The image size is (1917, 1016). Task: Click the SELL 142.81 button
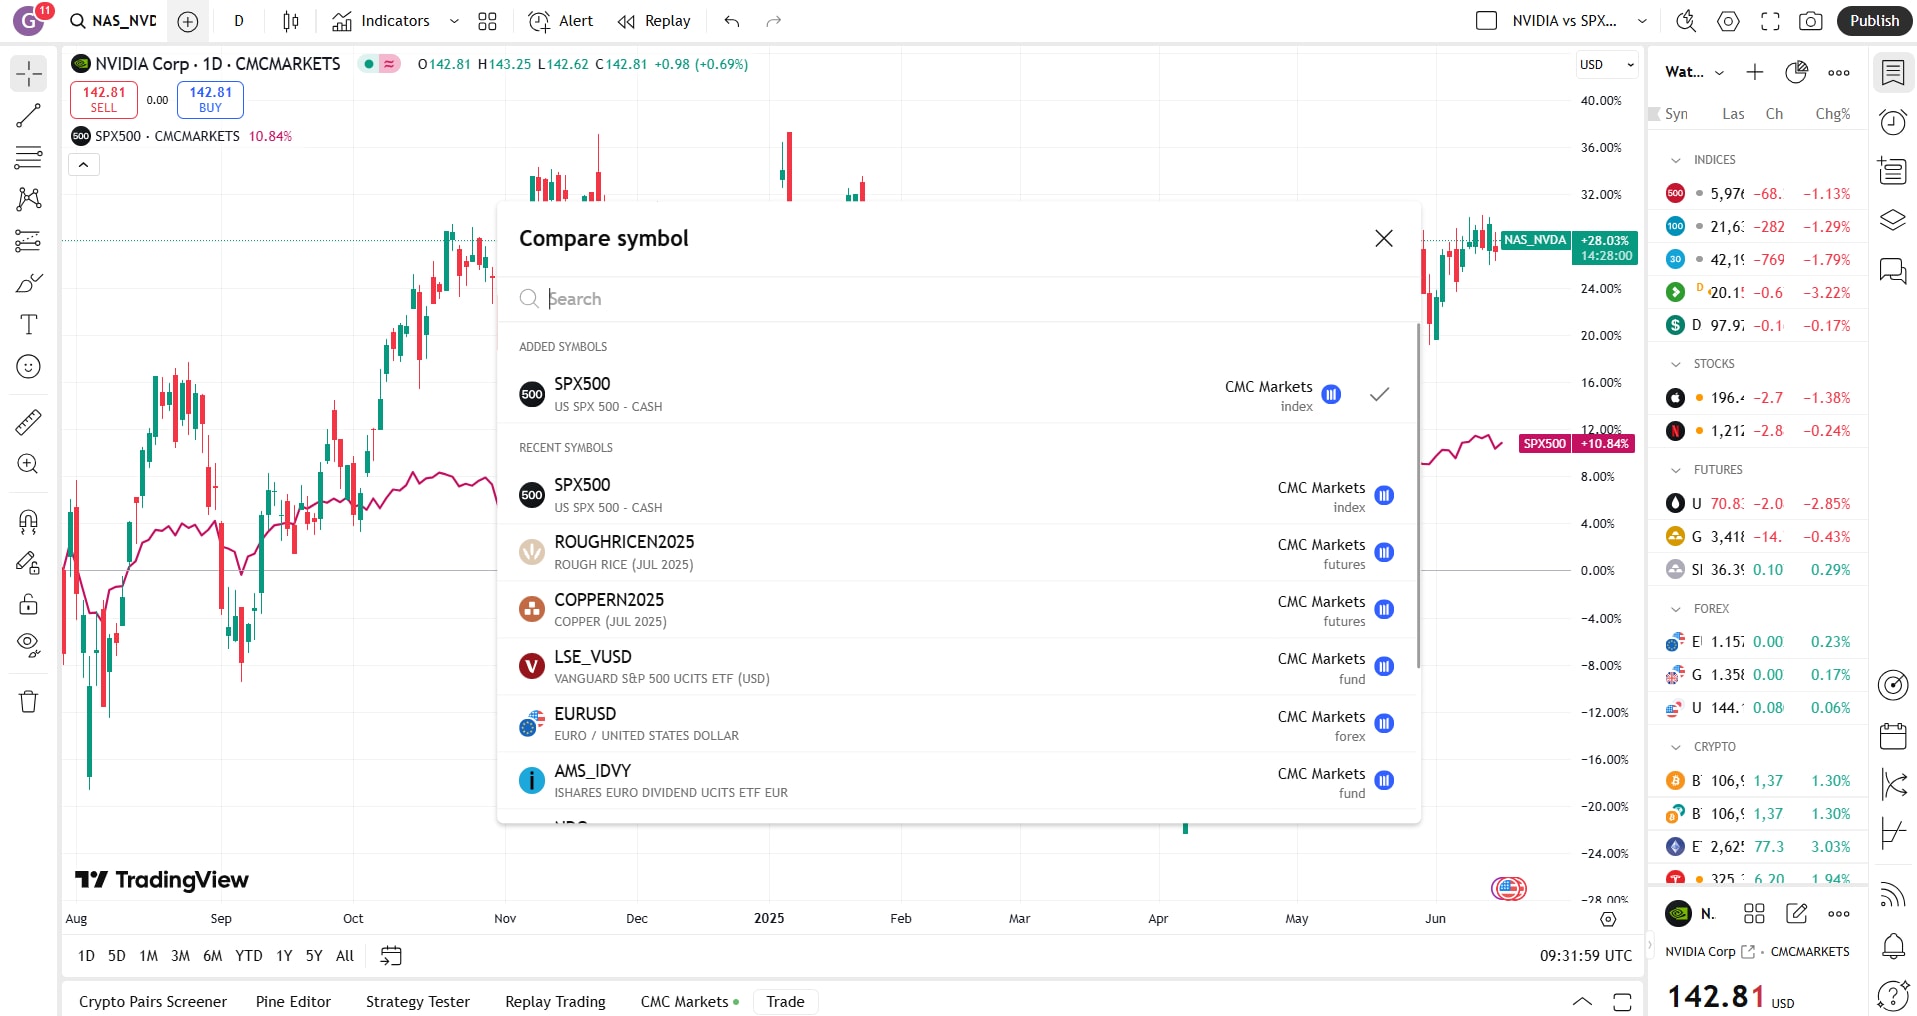tap(104, 99)
